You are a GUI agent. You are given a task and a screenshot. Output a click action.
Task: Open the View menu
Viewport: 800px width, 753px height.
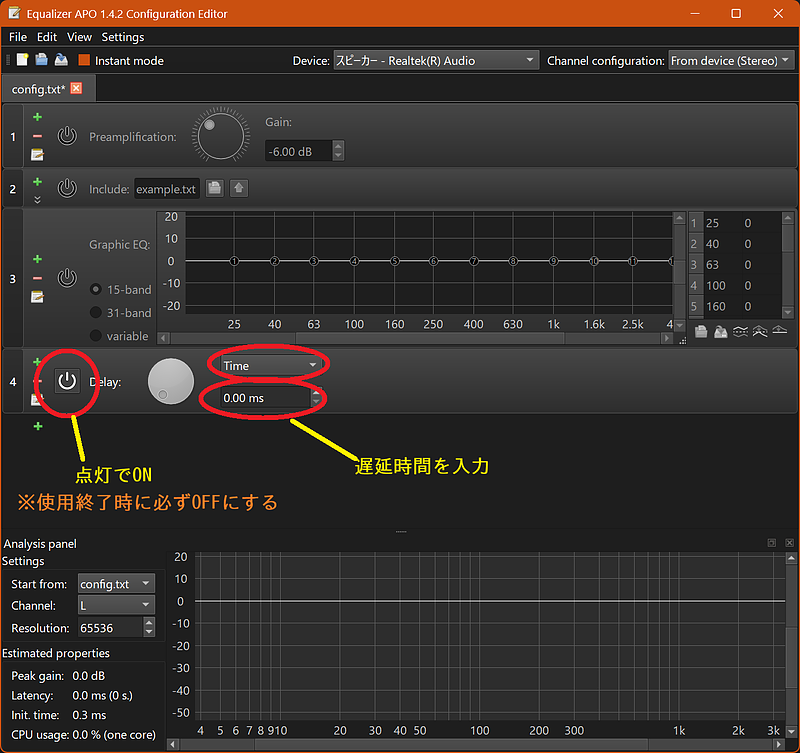pos(79,37)
